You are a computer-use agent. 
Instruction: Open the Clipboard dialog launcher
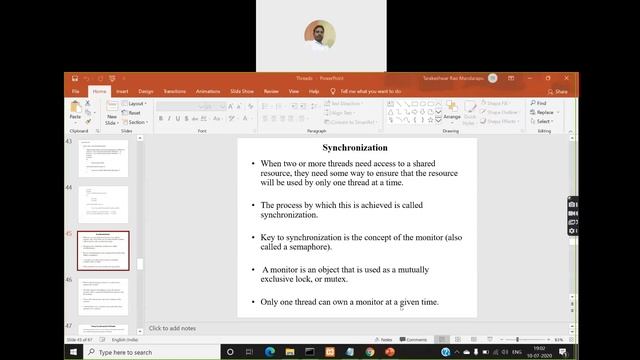98,131
